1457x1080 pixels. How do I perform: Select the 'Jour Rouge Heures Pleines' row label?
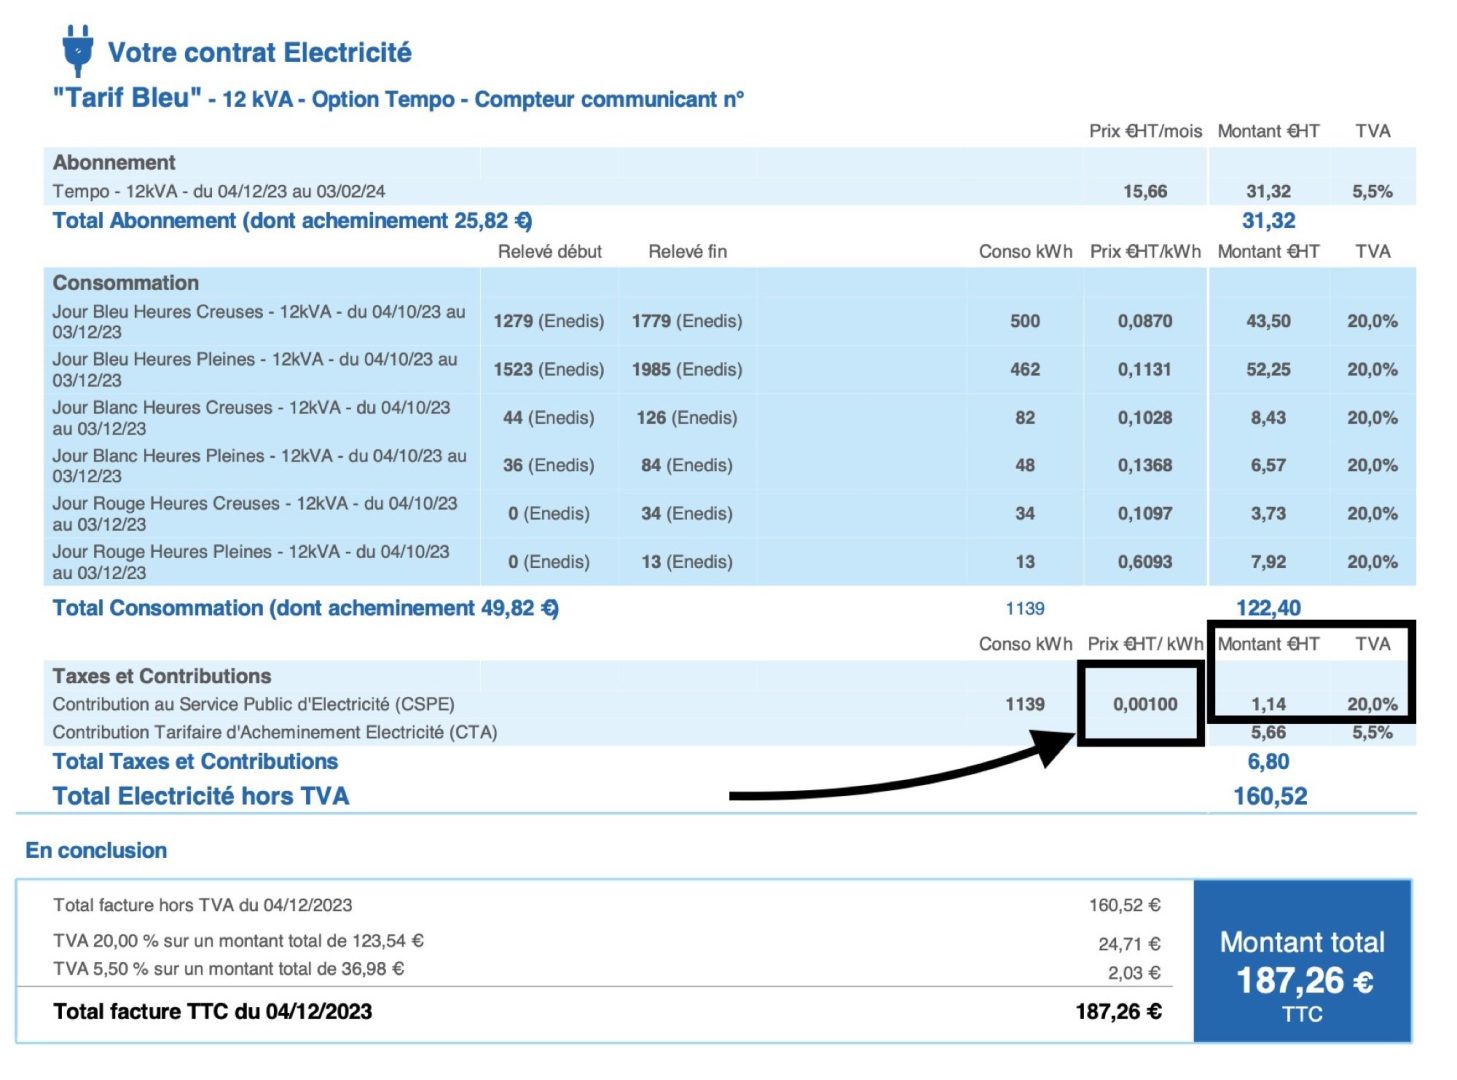tap(251, 562)
